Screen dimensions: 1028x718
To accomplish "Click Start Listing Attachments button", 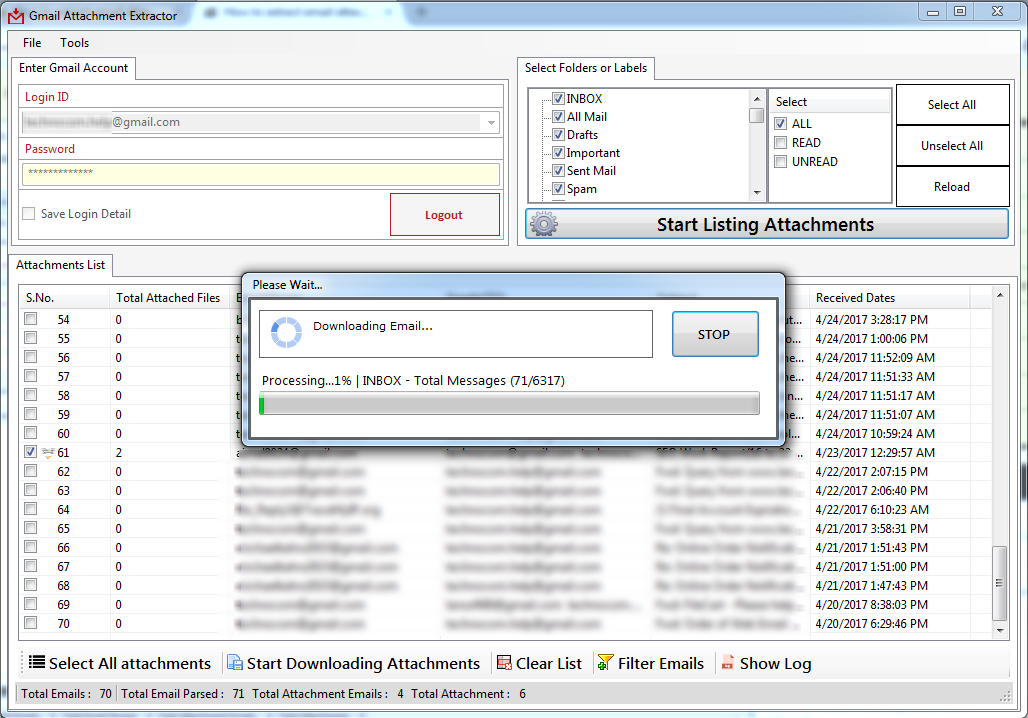I will tap(766, 224).
